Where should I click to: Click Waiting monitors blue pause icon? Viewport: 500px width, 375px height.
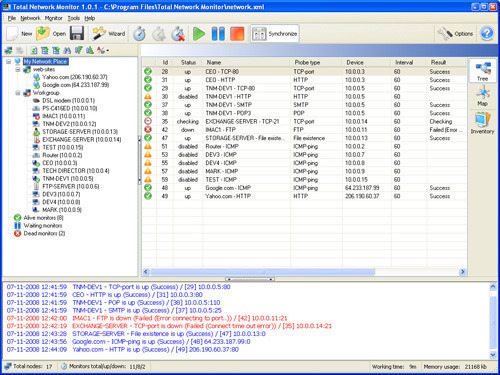17,226
